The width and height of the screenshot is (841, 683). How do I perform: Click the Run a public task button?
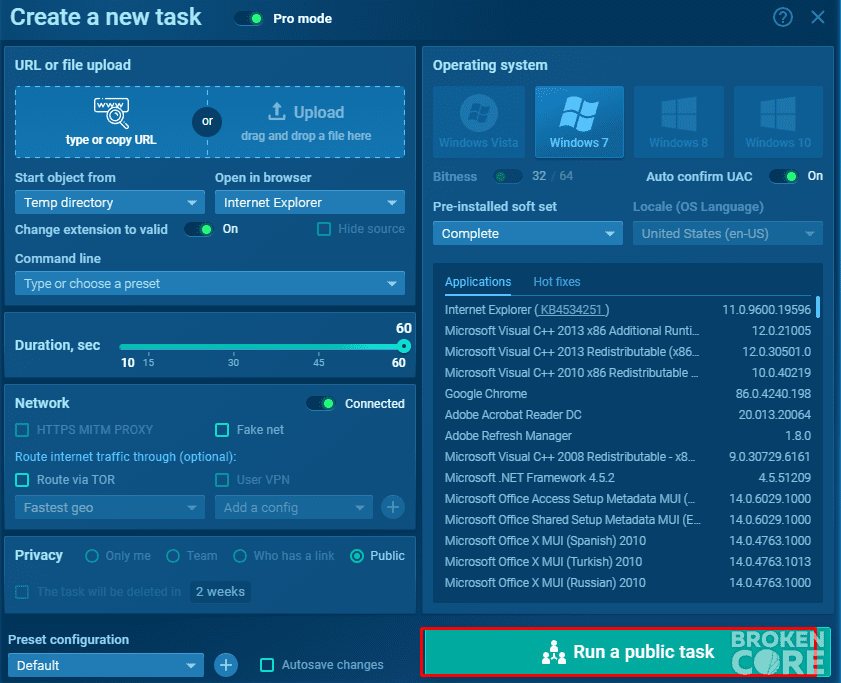click(x=626, y=651)
